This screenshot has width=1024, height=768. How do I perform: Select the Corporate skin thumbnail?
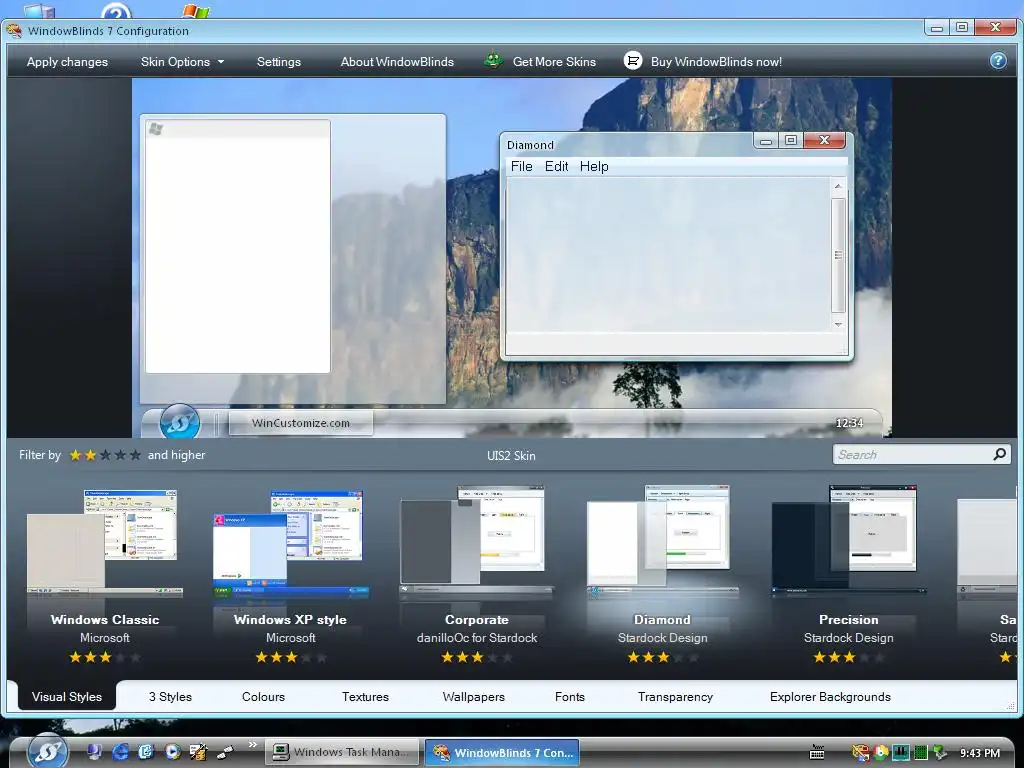point(477,540)
